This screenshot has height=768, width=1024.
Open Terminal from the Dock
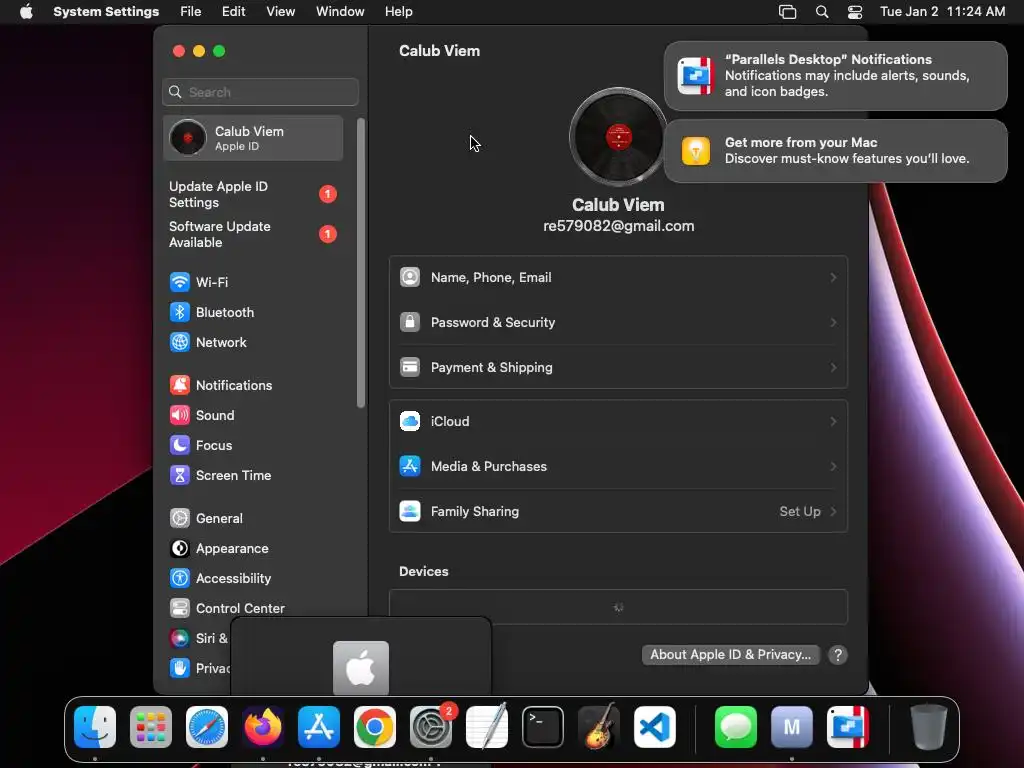click(543, 727)
